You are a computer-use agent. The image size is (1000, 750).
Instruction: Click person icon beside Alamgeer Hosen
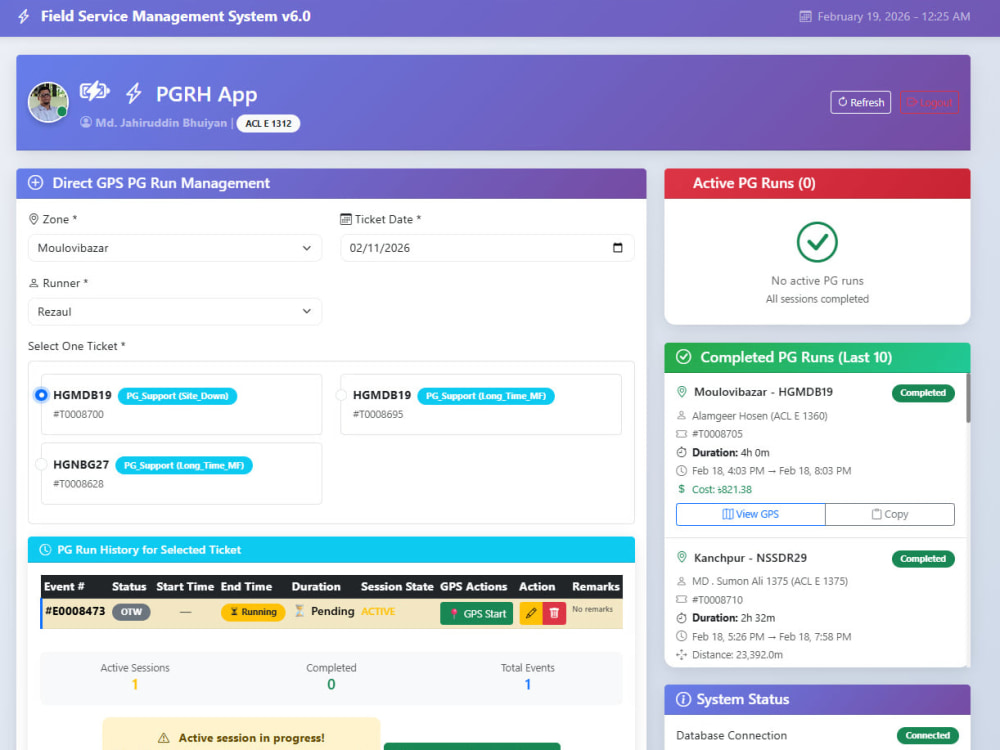point(681,416)
